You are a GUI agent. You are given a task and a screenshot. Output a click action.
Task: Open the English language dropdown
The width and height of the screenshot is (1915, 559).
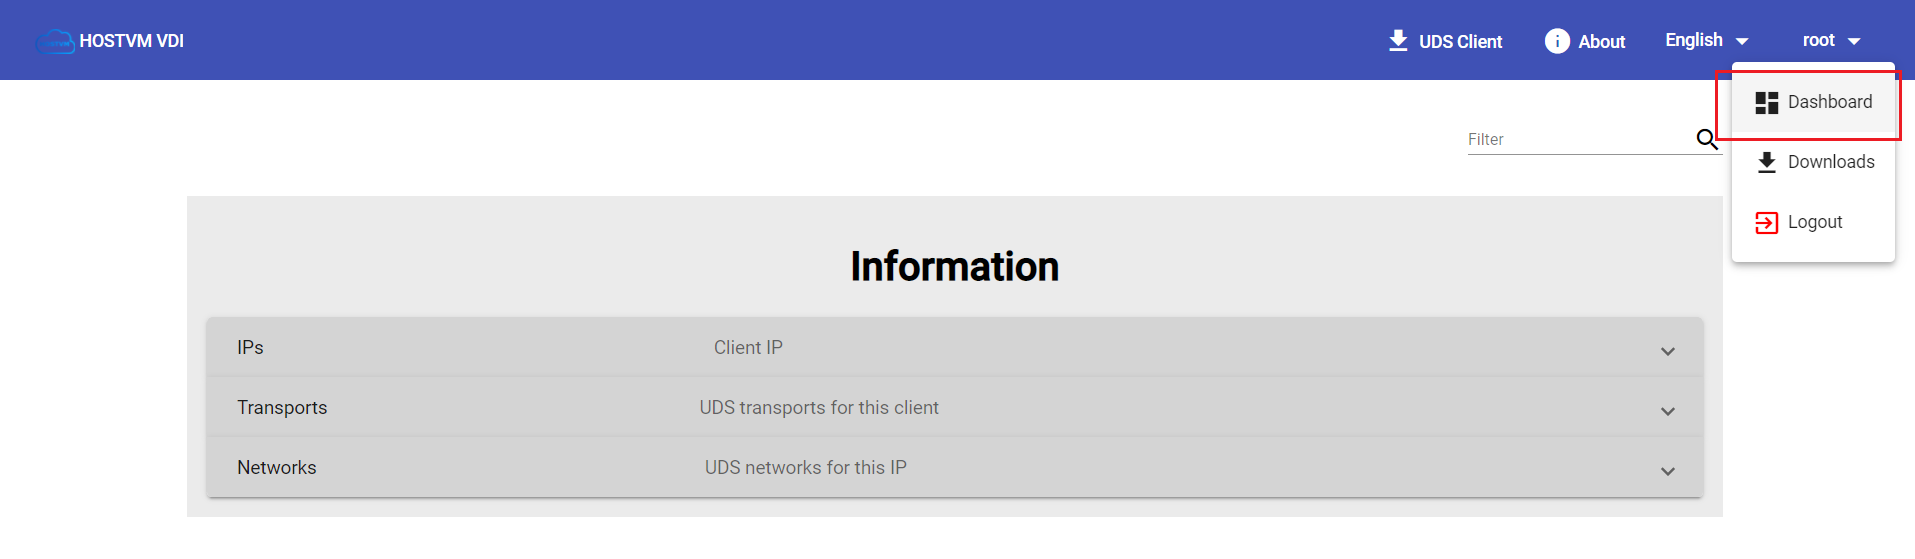pyautogui.click(x=1706, y=41)
